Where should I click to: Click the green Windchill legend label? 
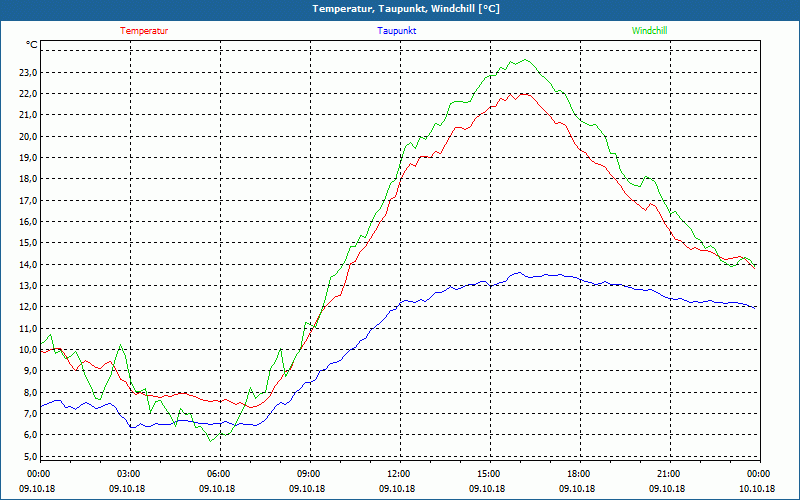pos(650,30)
